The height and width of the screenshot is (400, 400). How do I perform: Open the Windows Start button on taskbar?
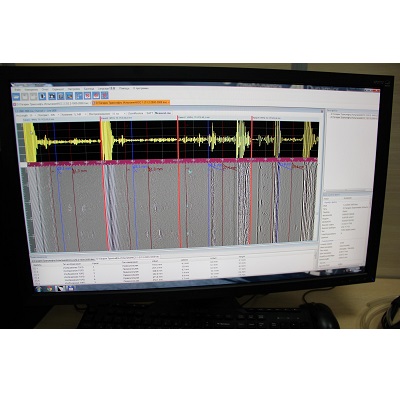[x=38, y=287]
